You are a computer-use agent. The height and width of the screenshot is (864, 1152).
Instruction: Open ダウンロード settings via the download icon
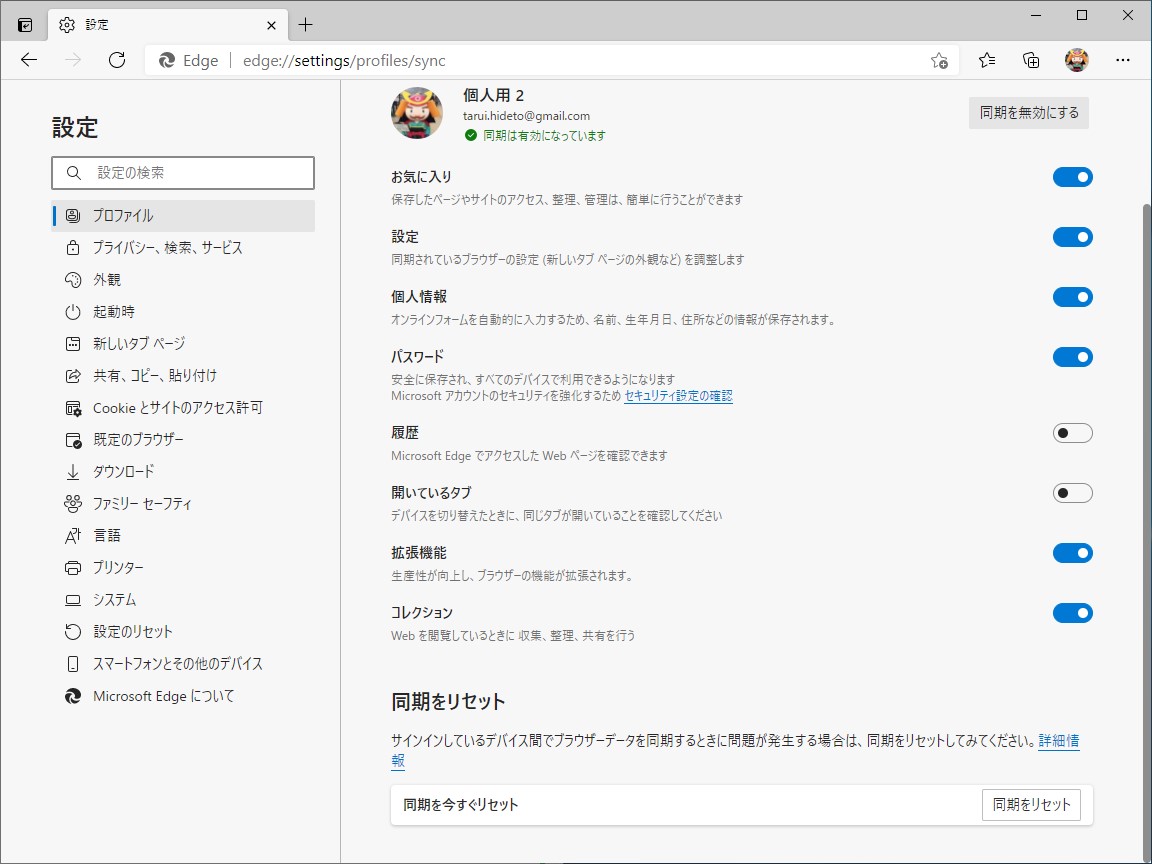(71, 471)
